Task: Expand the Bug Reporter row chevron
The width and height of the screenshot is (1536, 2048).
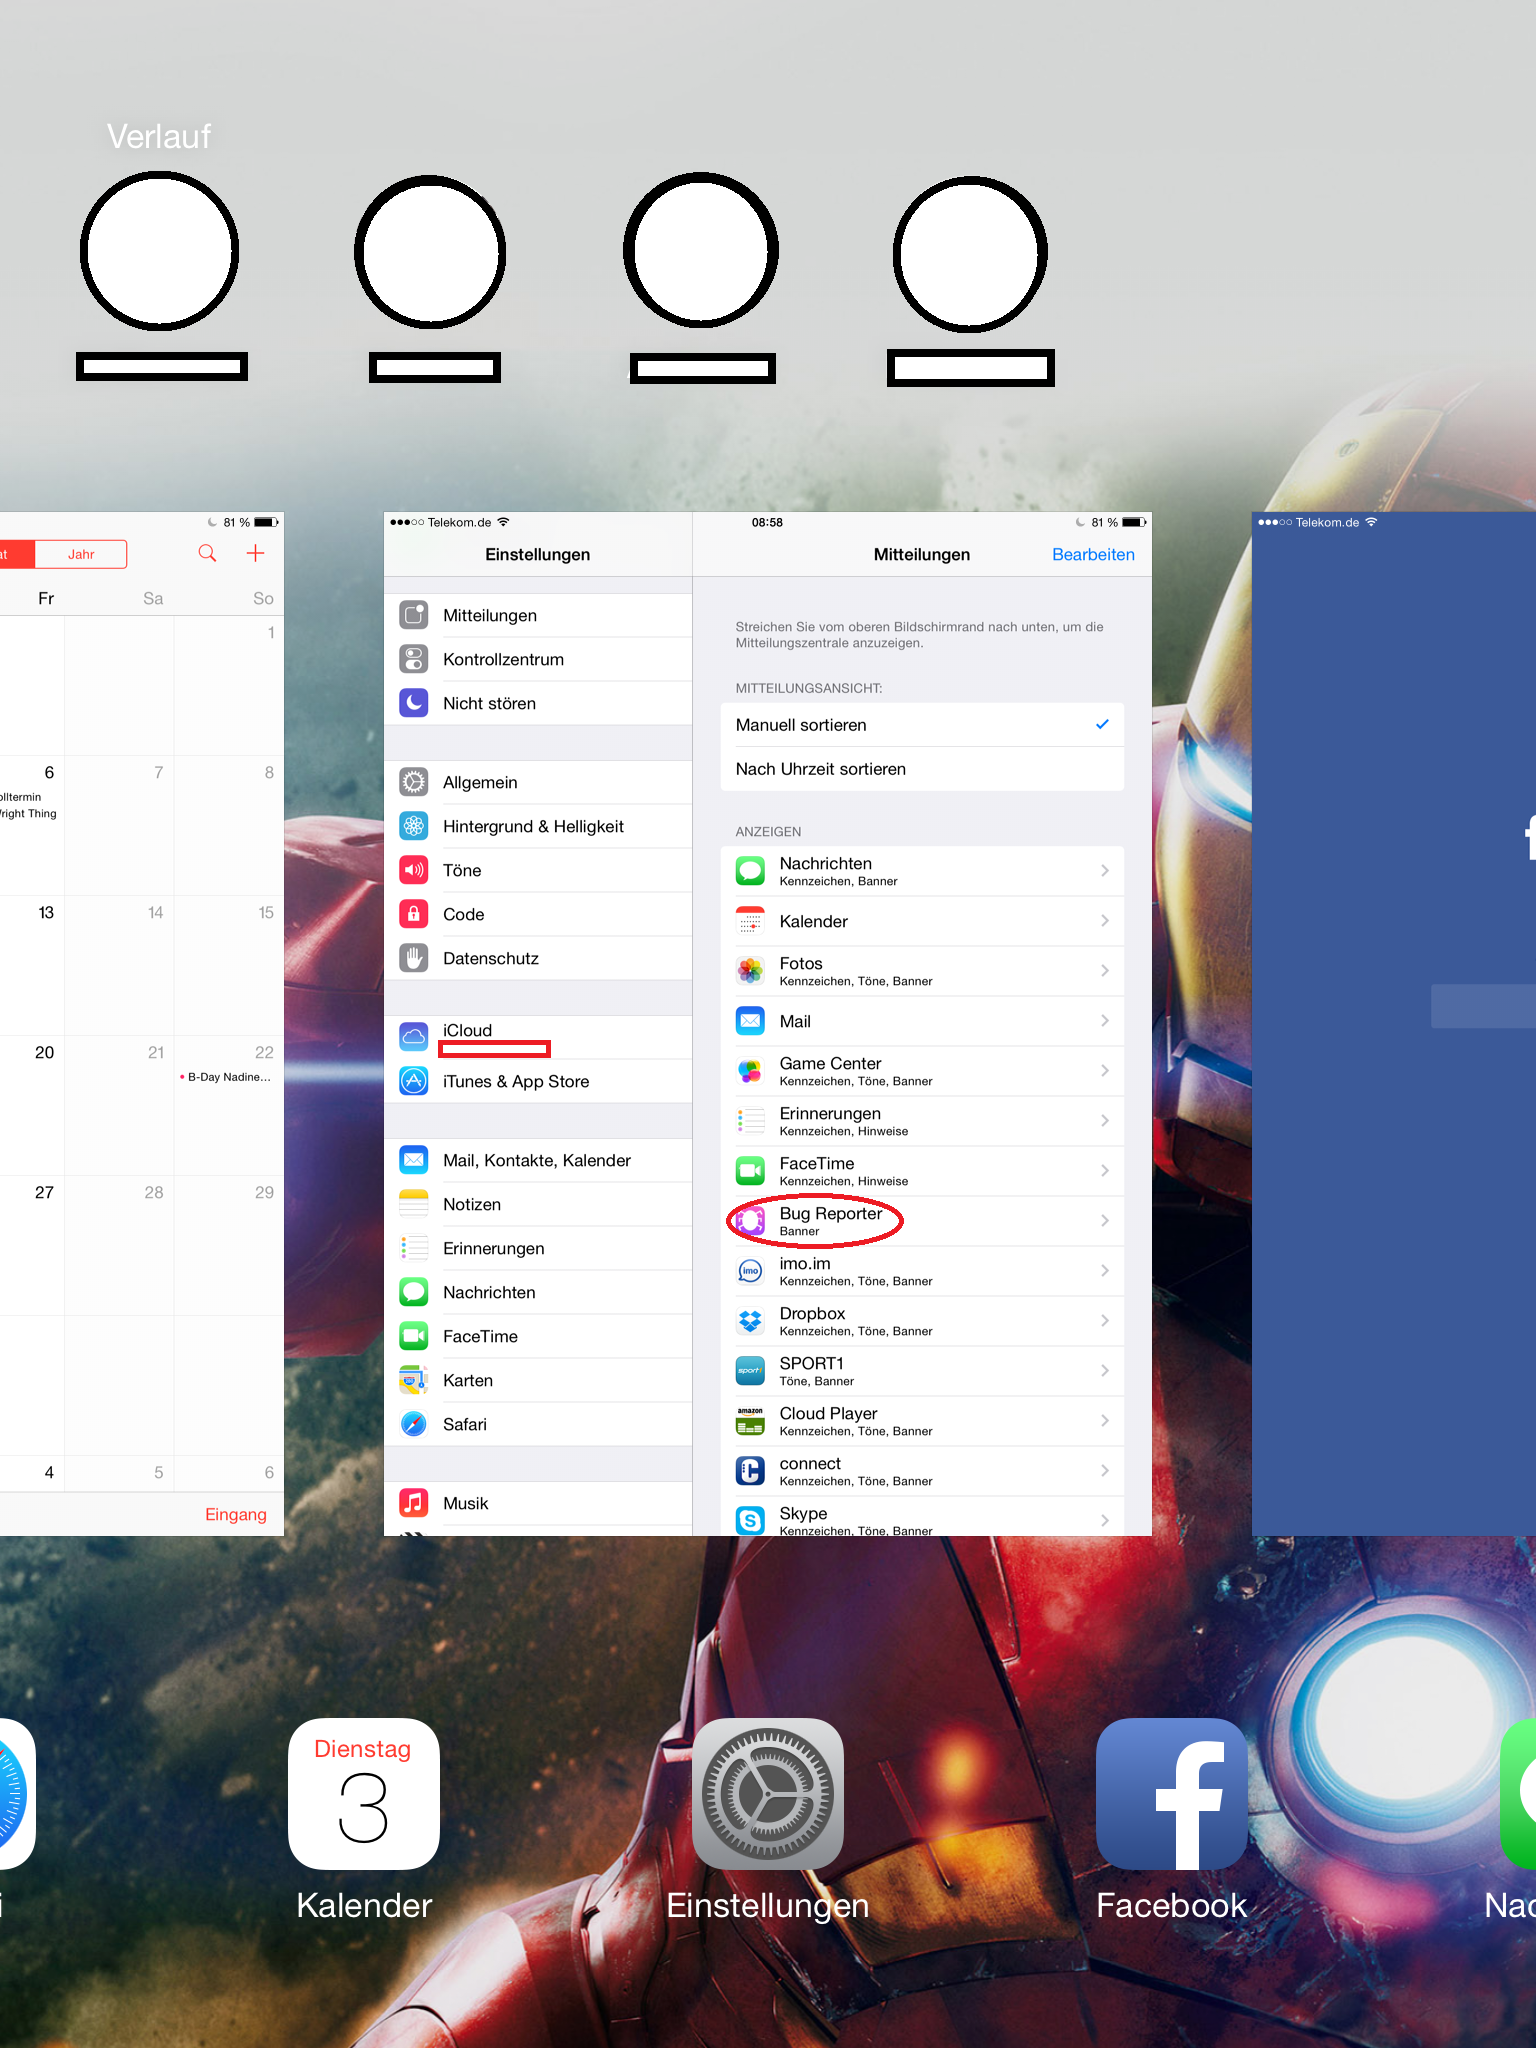Action: (x=1105, y=1221)
